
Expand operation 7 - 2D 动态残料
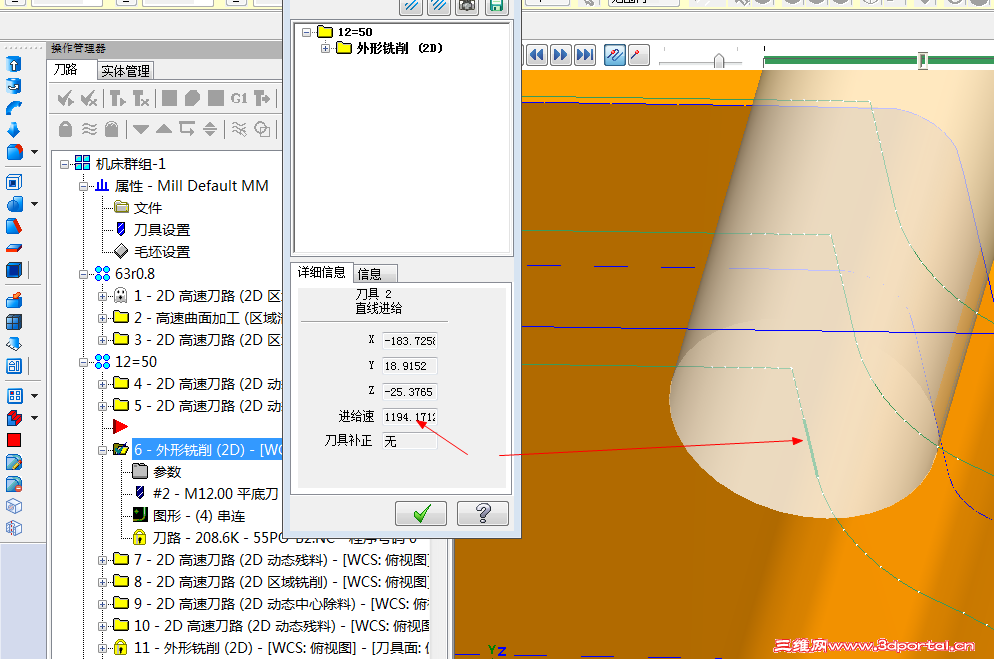pyautogui.click(x=102, y=560)
